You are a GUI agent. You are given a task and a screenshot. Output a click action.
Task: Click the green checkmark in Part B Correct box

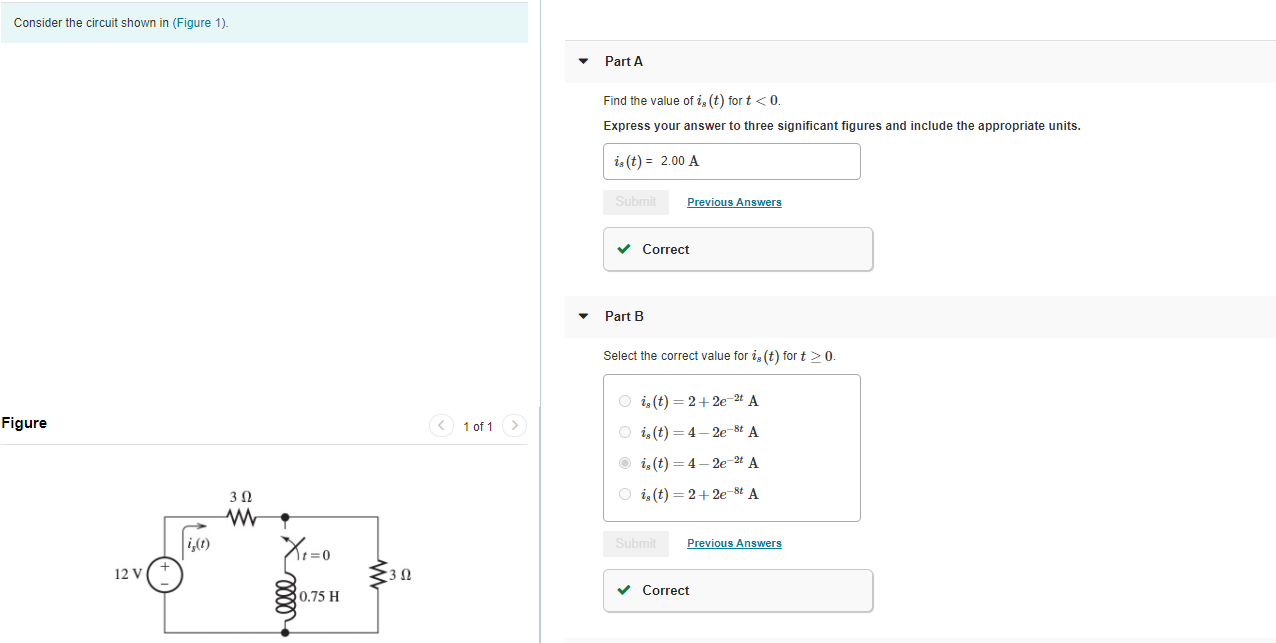click(625, 590)
